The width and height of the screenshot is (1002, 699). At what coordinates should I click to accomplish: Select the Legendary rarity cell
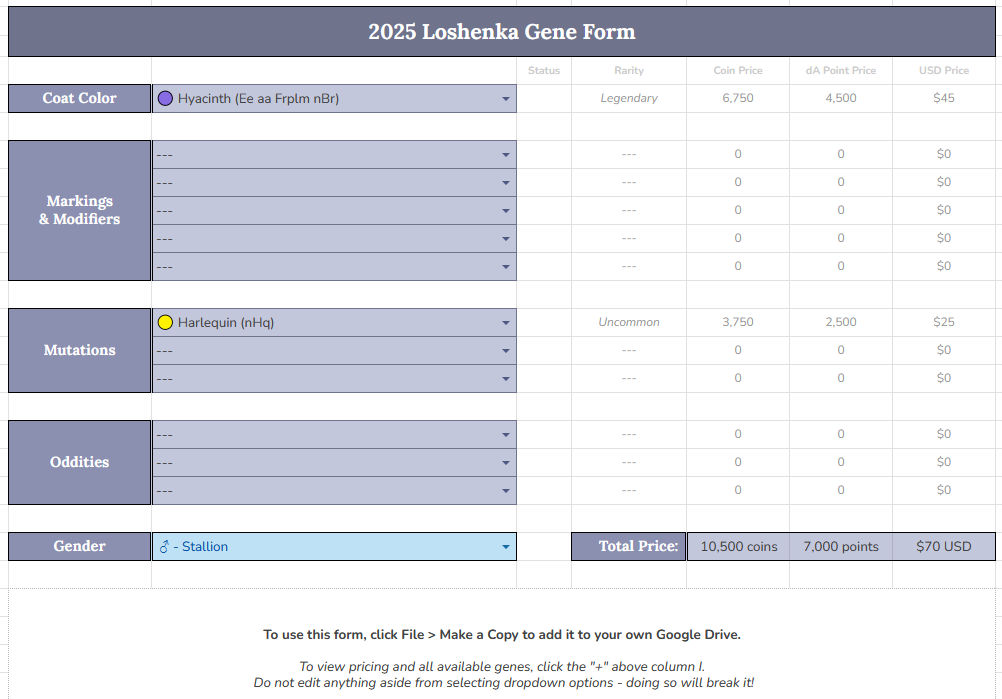[x=628, y=98]
